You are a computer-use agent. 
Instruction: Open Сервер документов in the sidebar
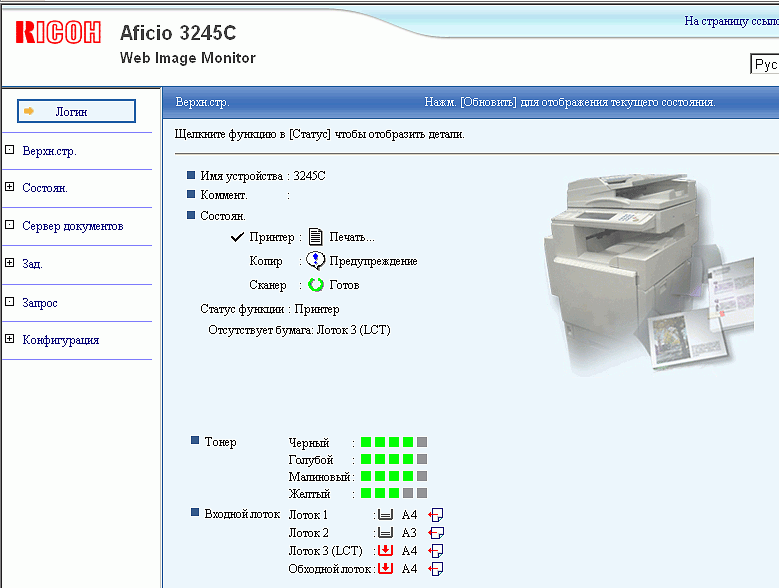[72, 226]
